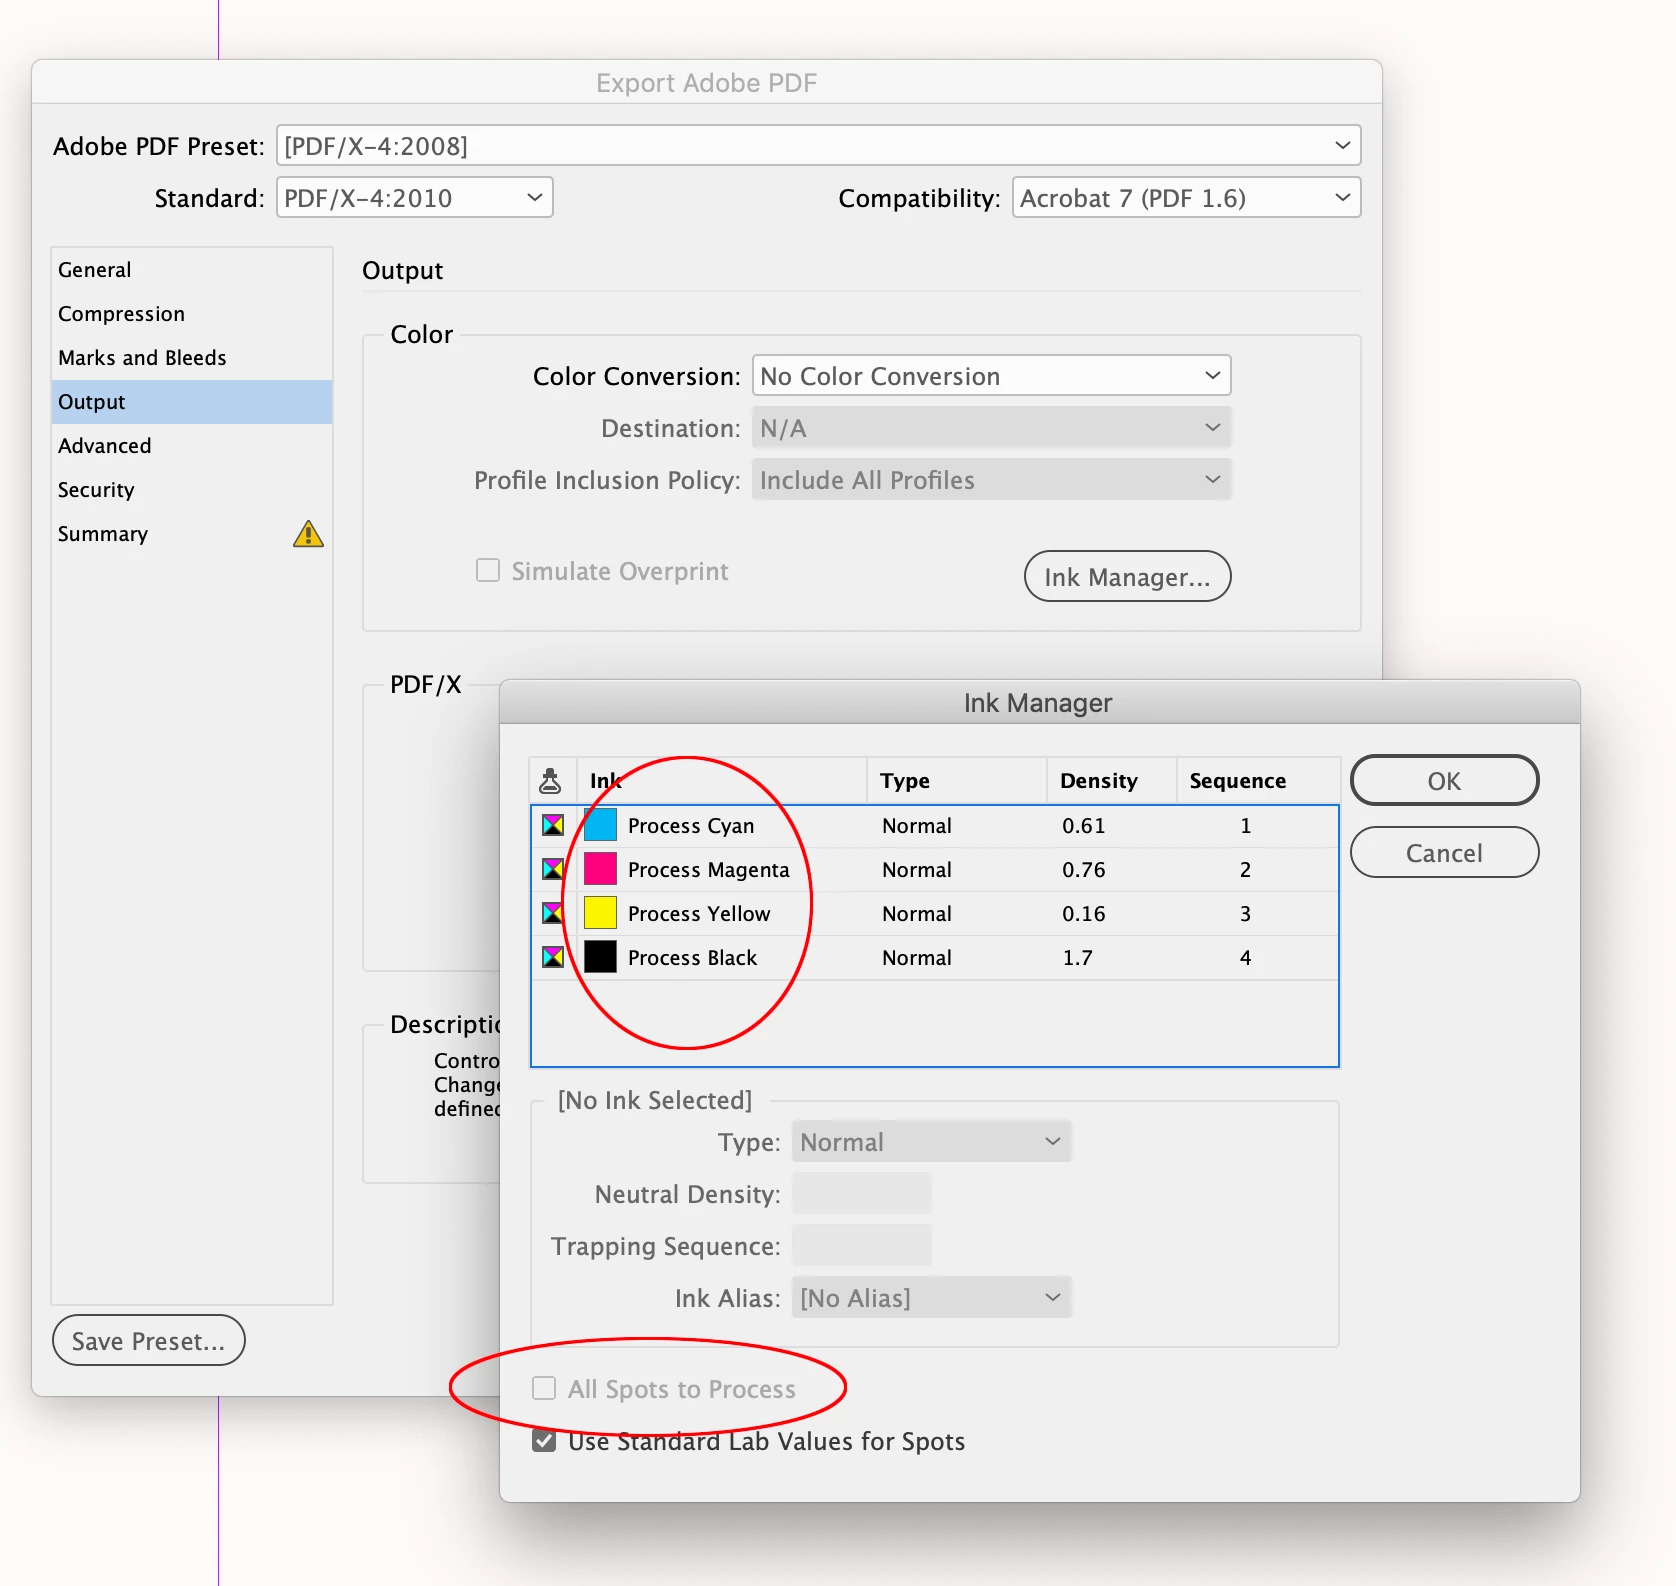Open the Destination N/A dropdown

click(991, 427)
